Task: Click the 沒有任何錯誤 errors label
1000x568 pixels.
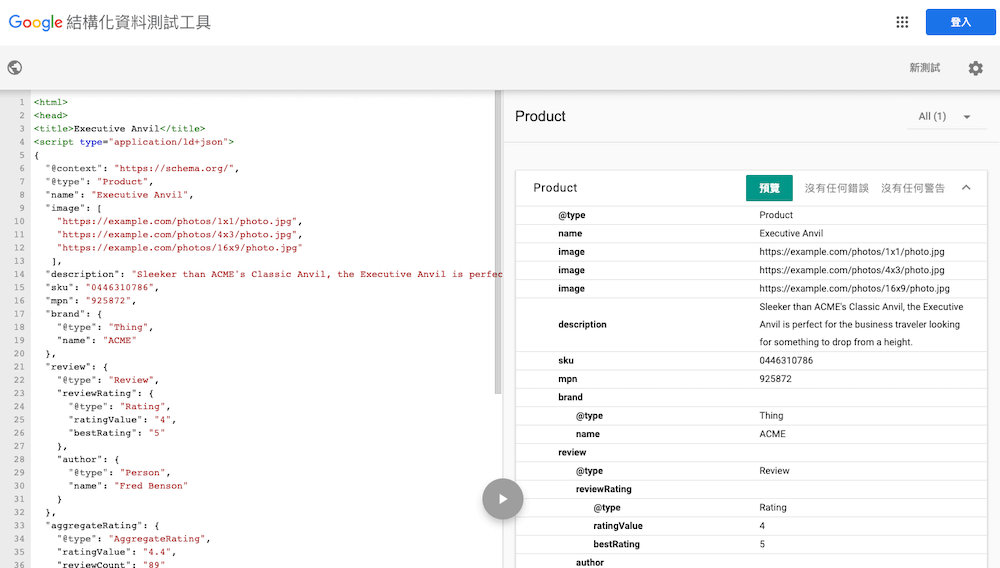Action: (837, 188)
